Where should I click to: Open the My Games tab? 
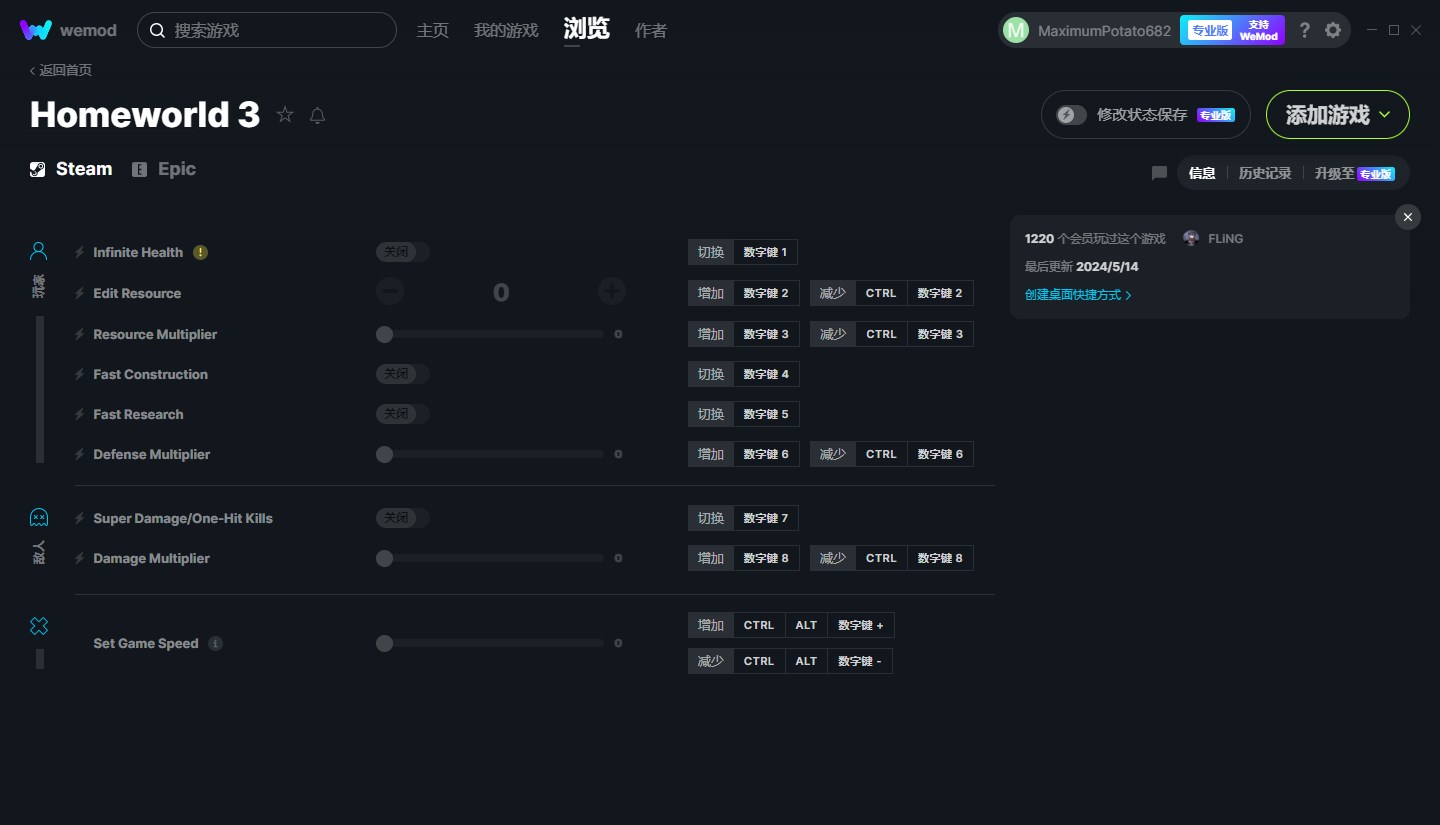[506, 30]
